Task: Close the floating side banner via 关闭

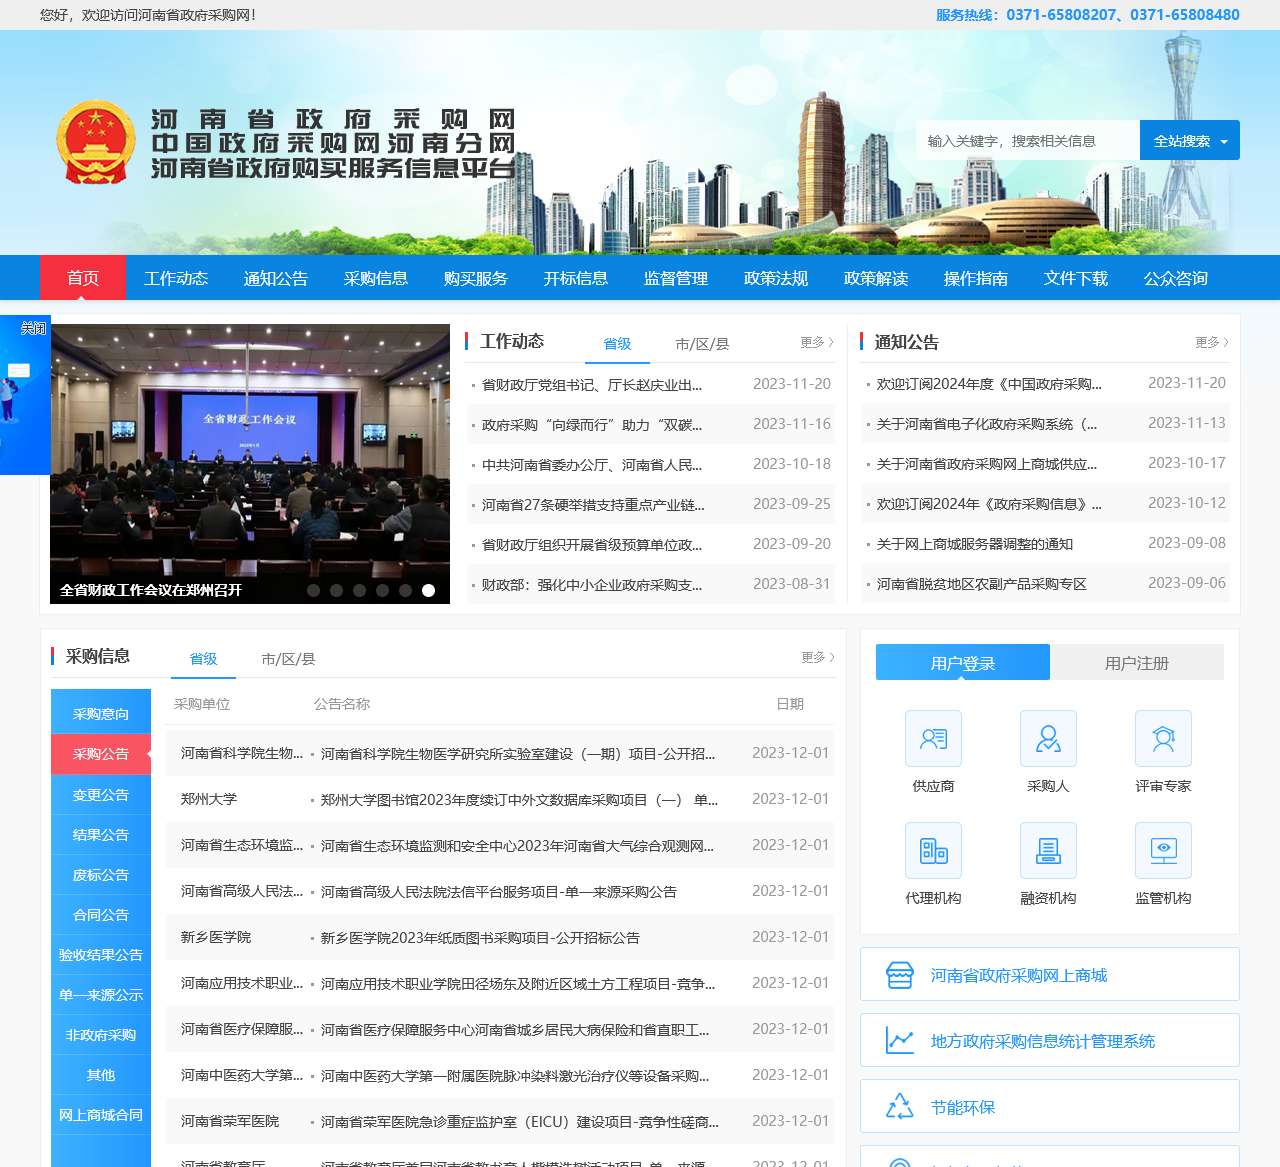Action: [x=33, y=328]
